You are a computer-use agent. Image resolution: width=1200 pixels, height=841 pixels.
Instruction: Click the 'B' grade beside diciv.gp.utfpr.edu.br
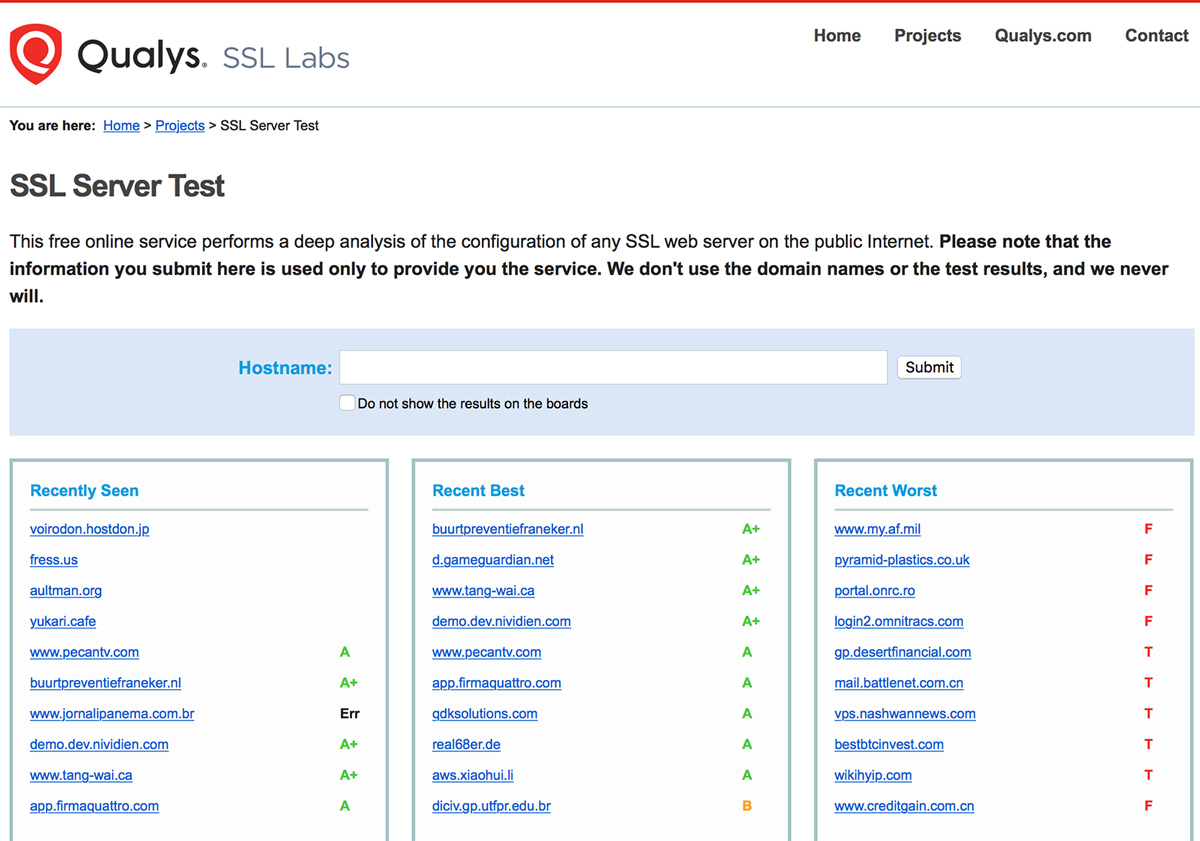coord(747,806)
